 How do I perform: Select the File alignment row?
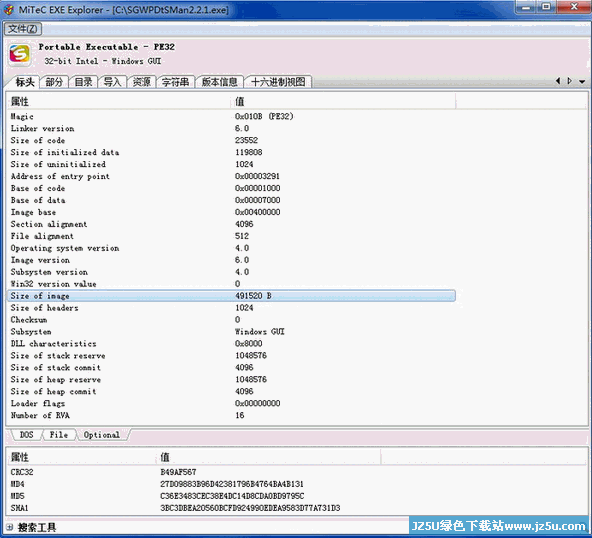(231, 236)
